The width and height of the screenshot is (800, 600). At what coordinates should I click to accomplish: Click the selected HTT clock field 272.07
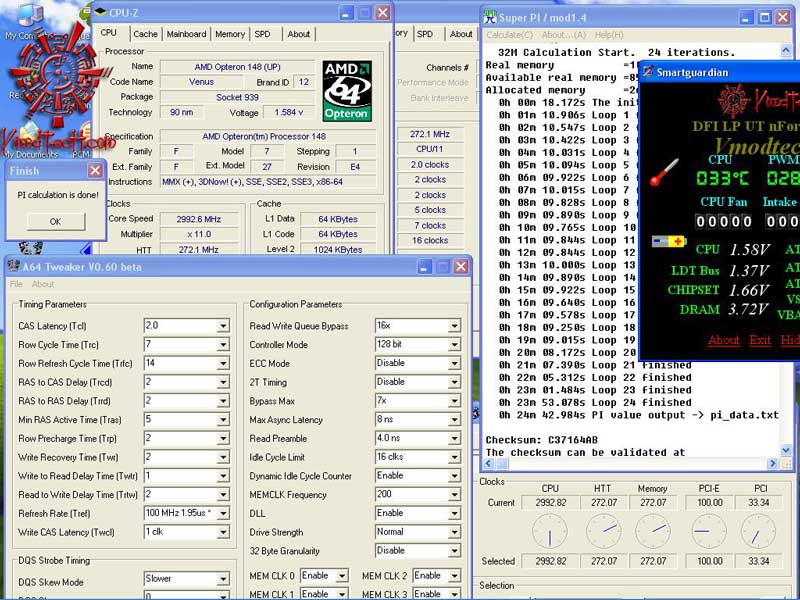click(x=604, y=561)
